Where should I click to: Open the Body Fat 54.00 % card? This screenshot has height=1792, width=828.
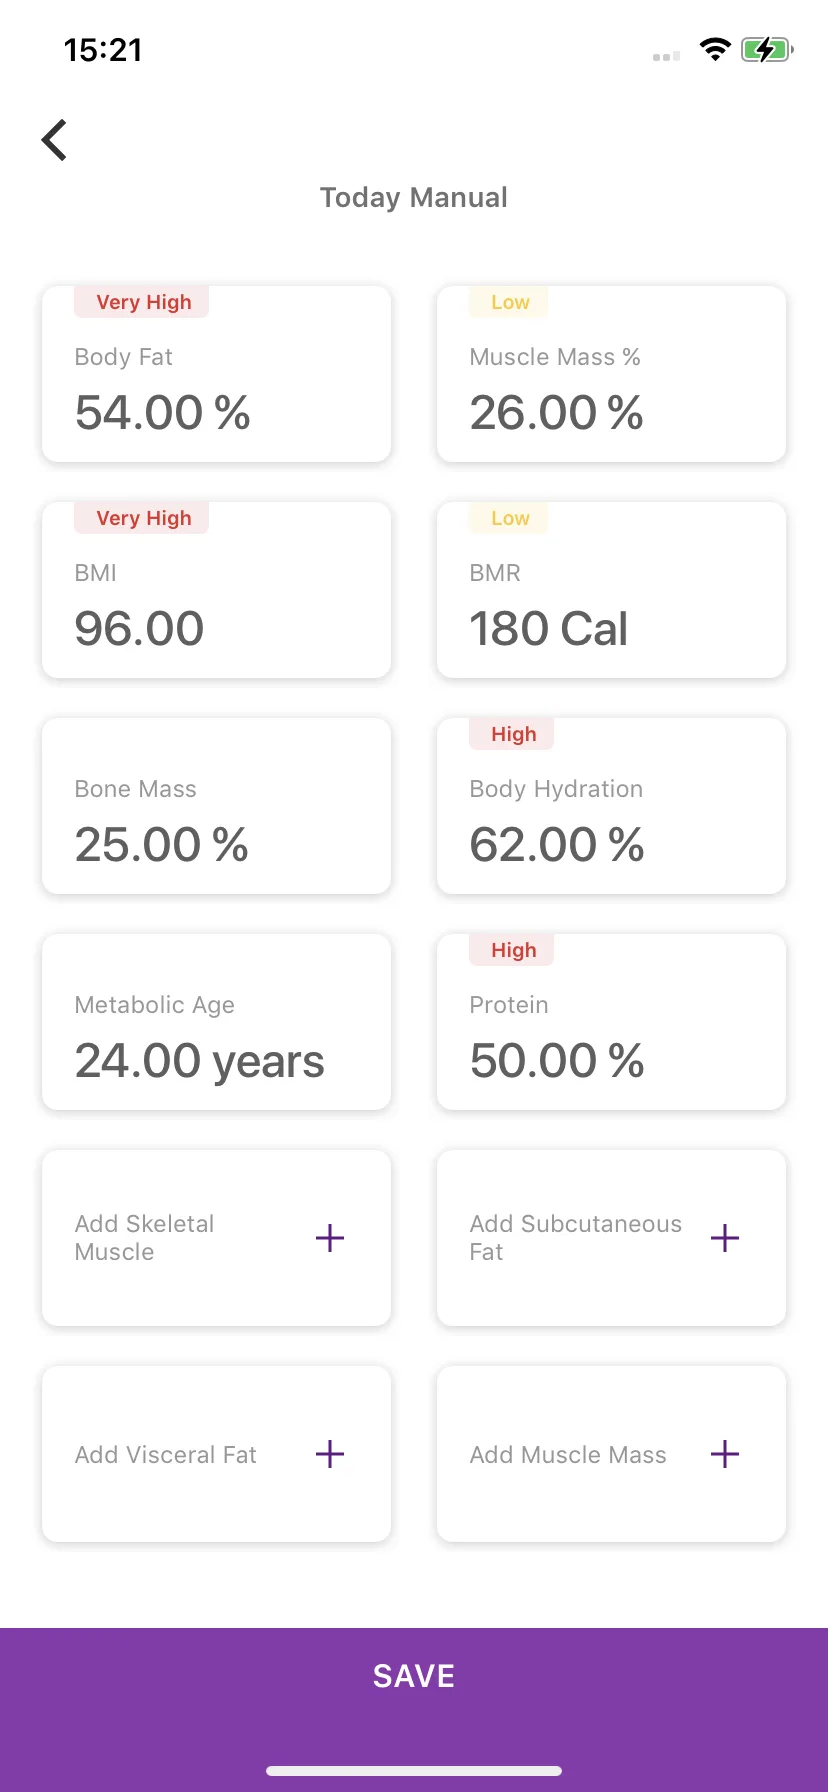[x=216, y=374]
